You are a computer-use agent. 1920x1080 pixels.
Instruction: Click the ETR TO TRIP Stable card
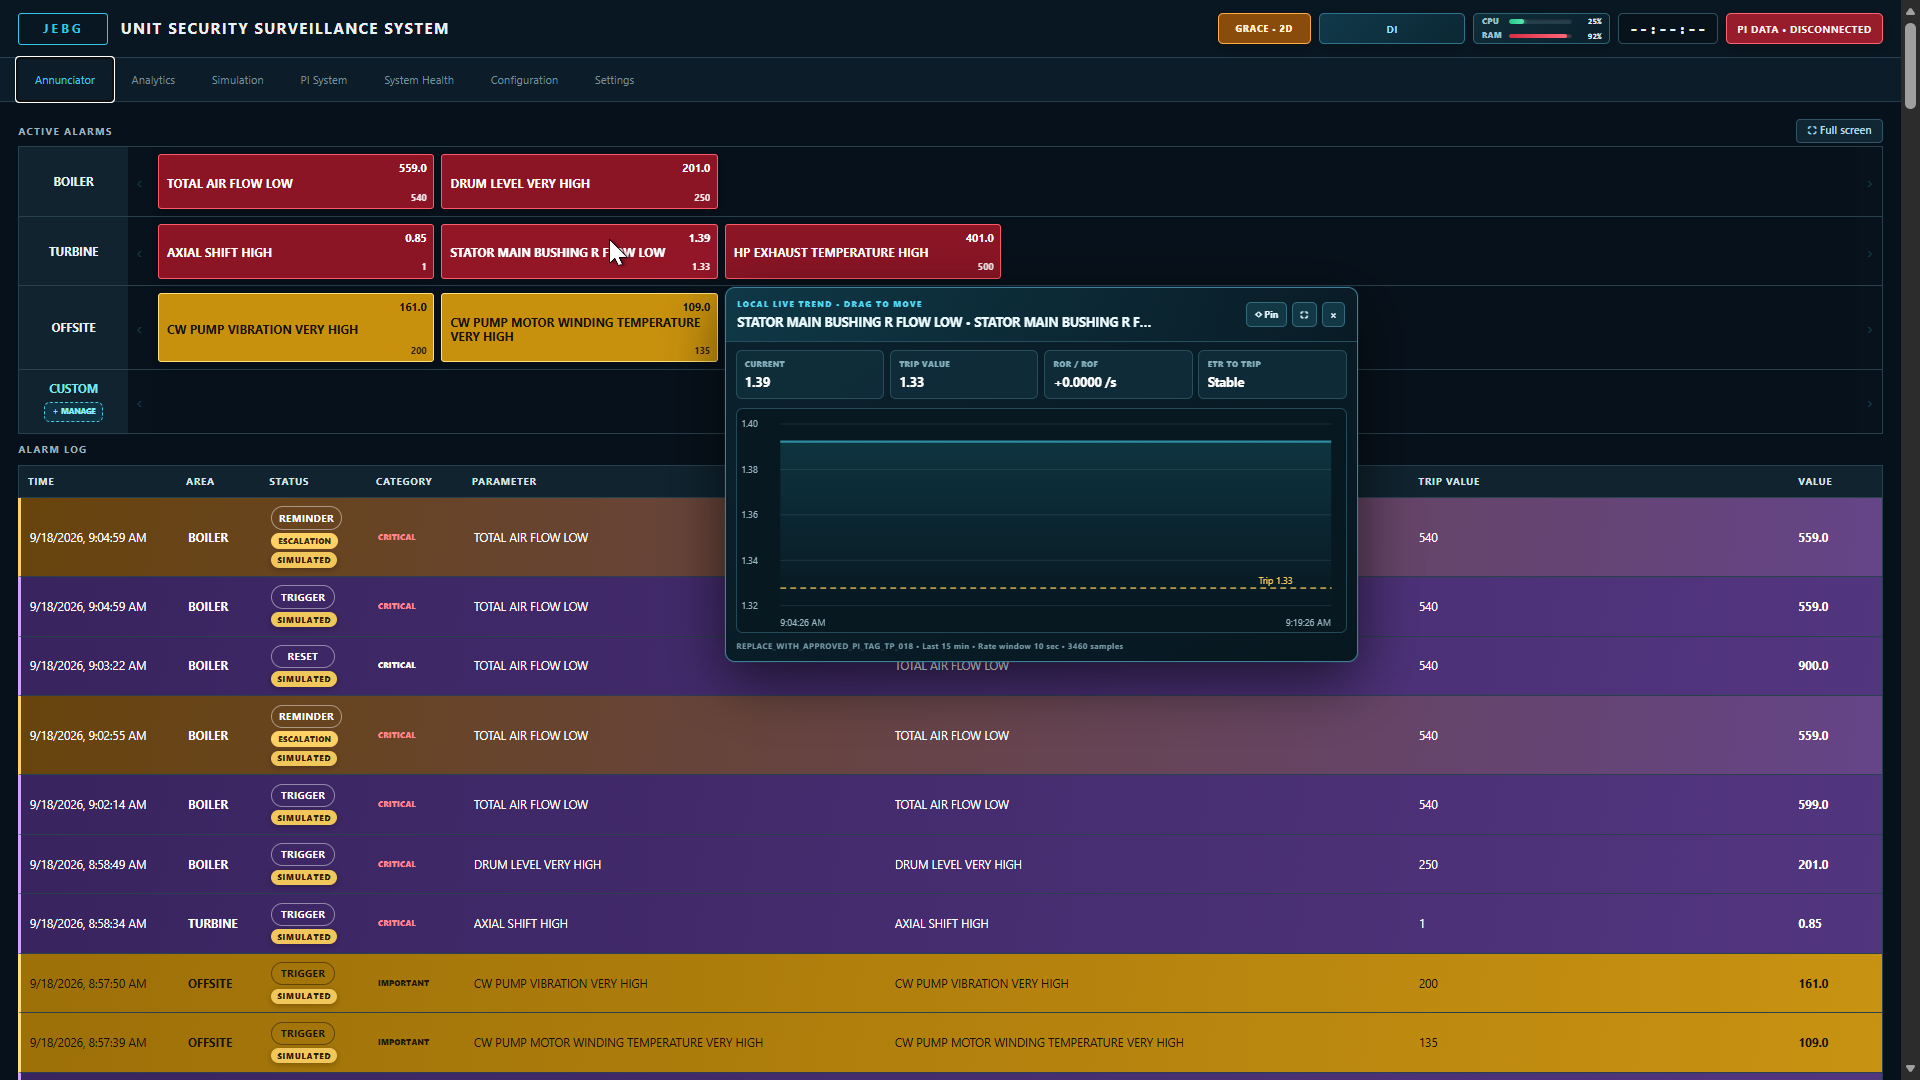click(1272, 374)
